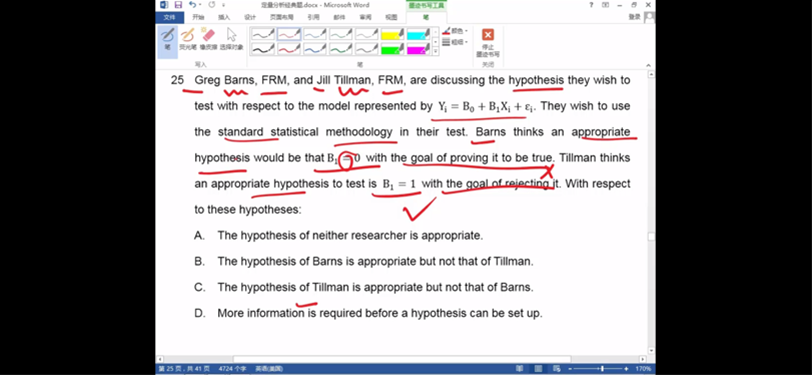Screen dimensions: 812x375
Task: Pick the yellow highlighter pen style
Action: pos(393,34)
